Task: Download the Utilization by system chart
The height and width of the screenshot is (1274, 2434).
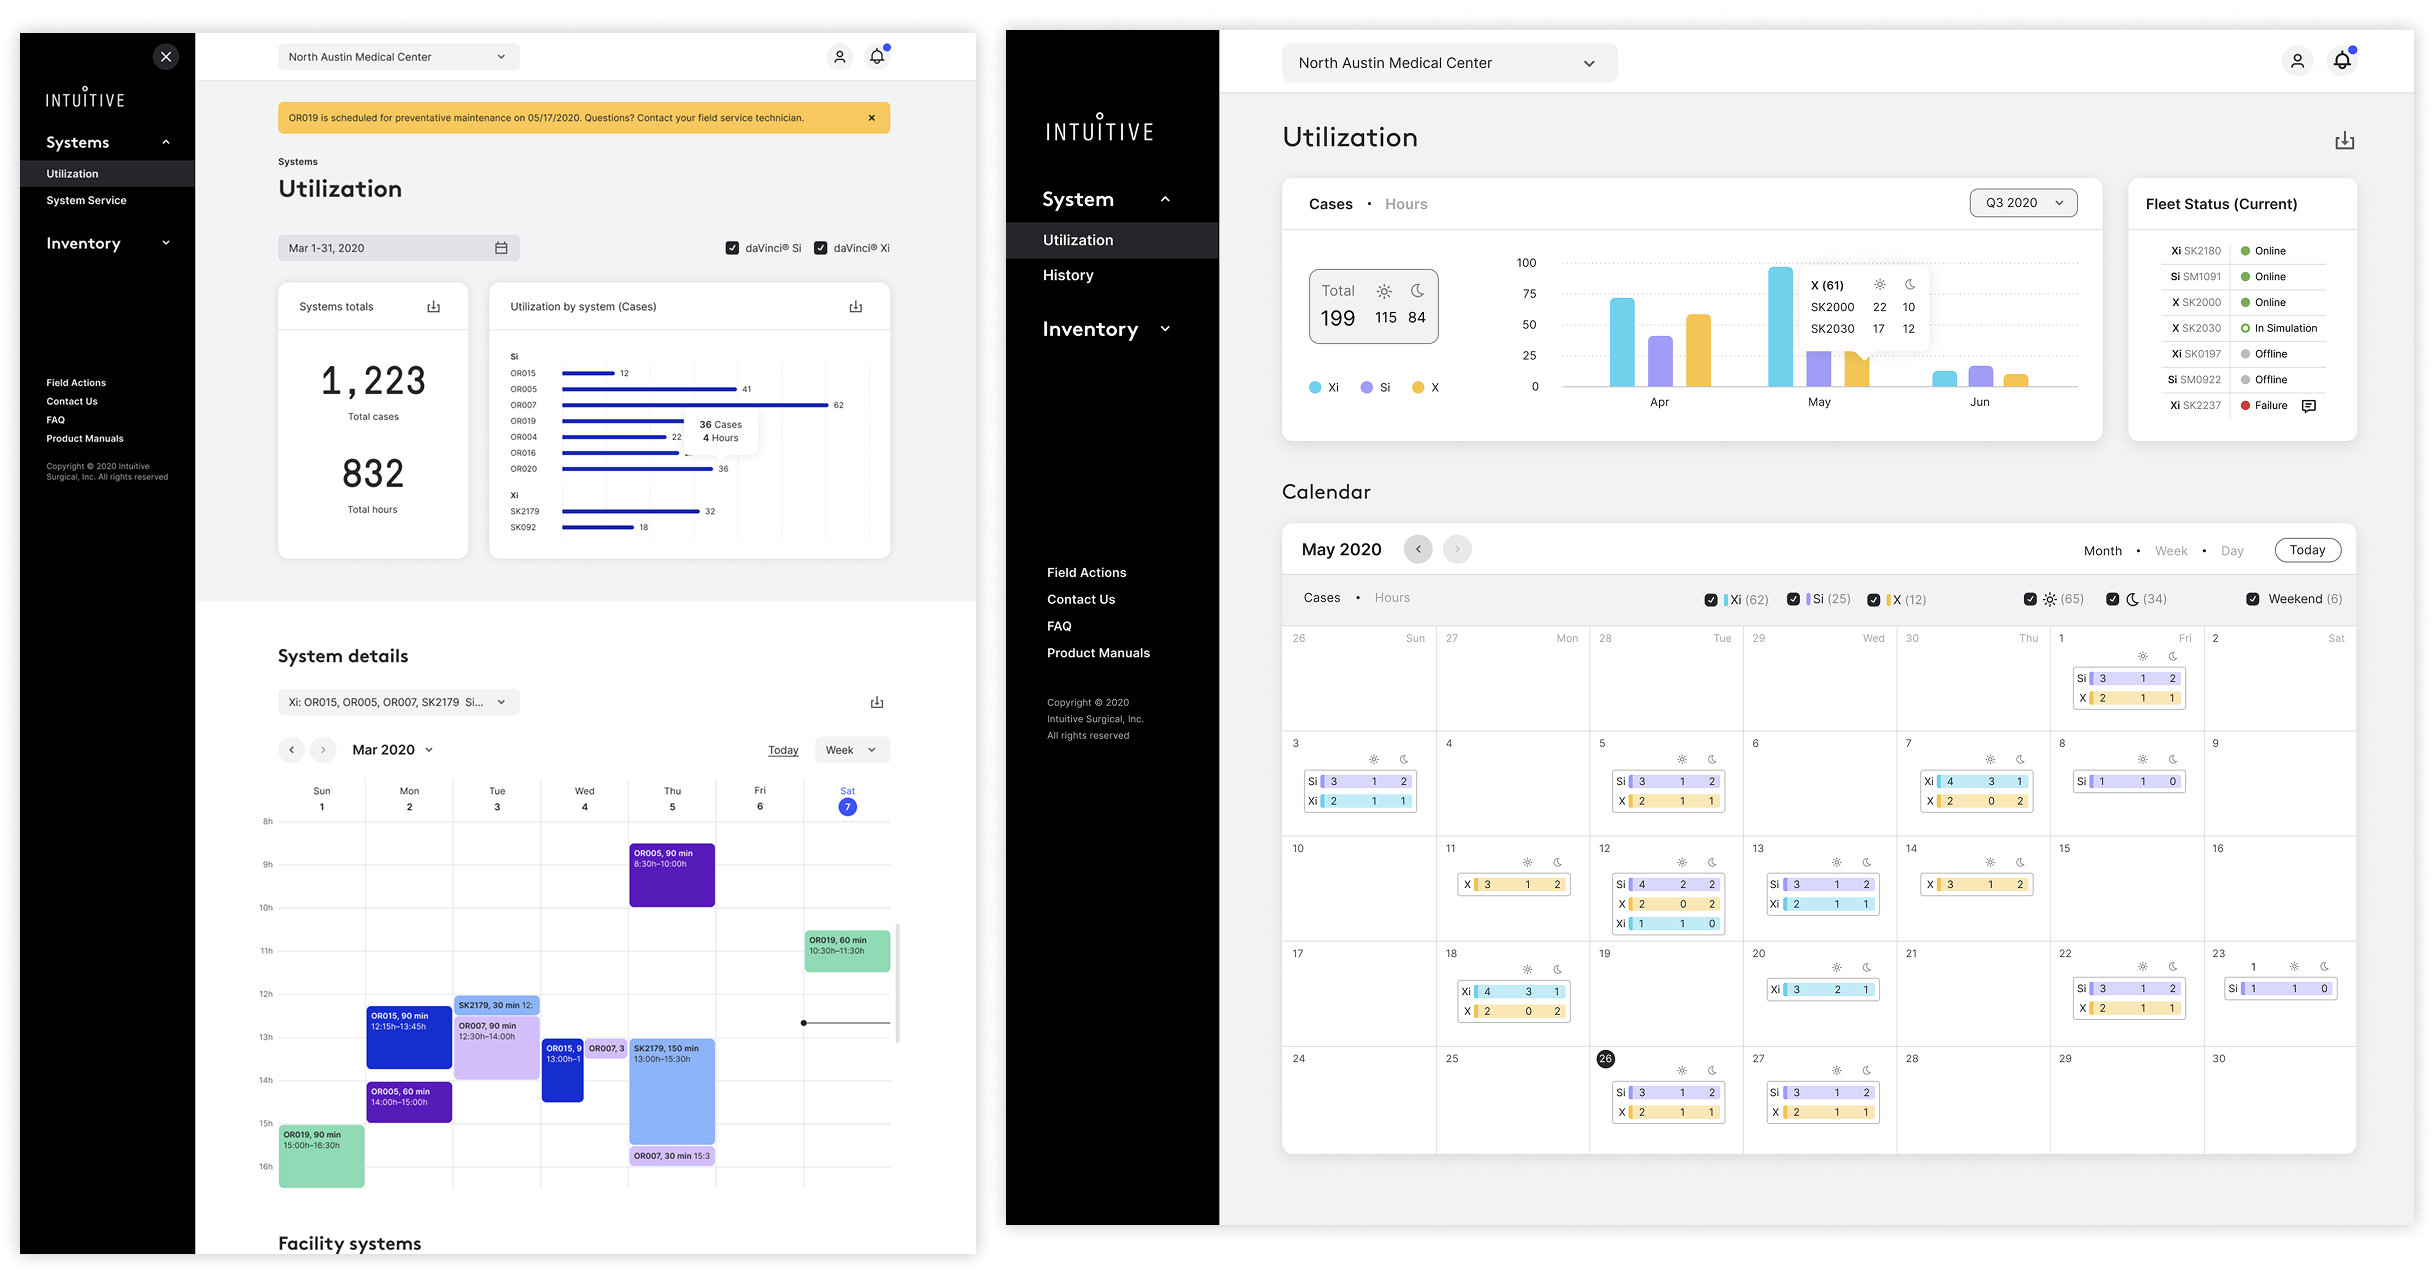Action: (x=856, y=306)
